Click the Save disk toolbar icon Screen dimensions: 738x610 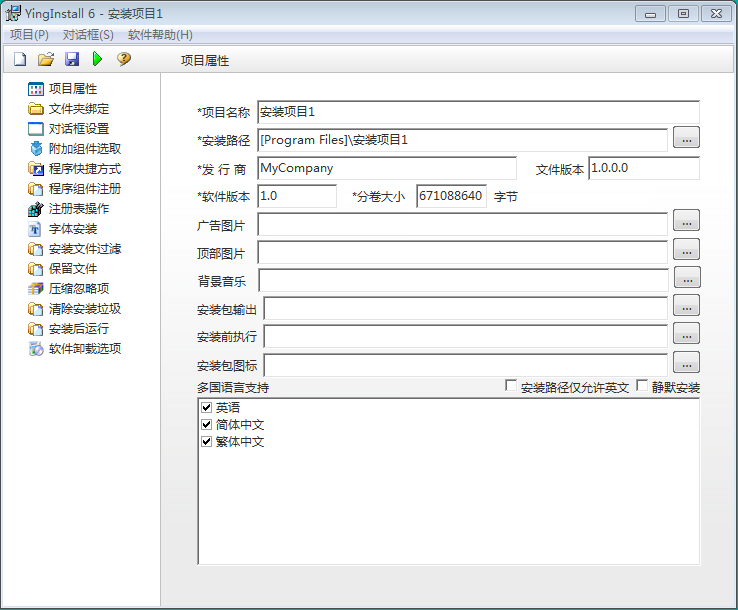pos(72,60)
